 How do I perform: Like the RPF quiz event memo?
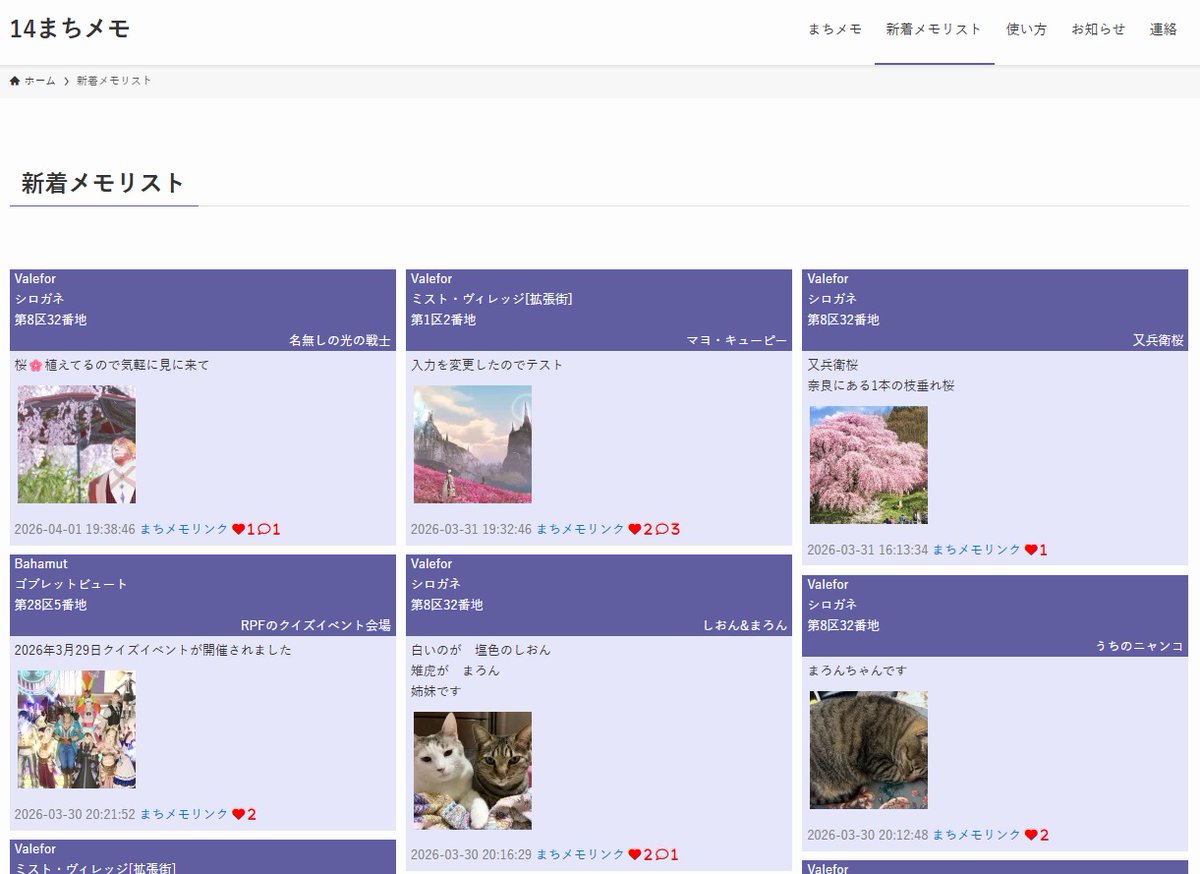[x=238, y=813]
